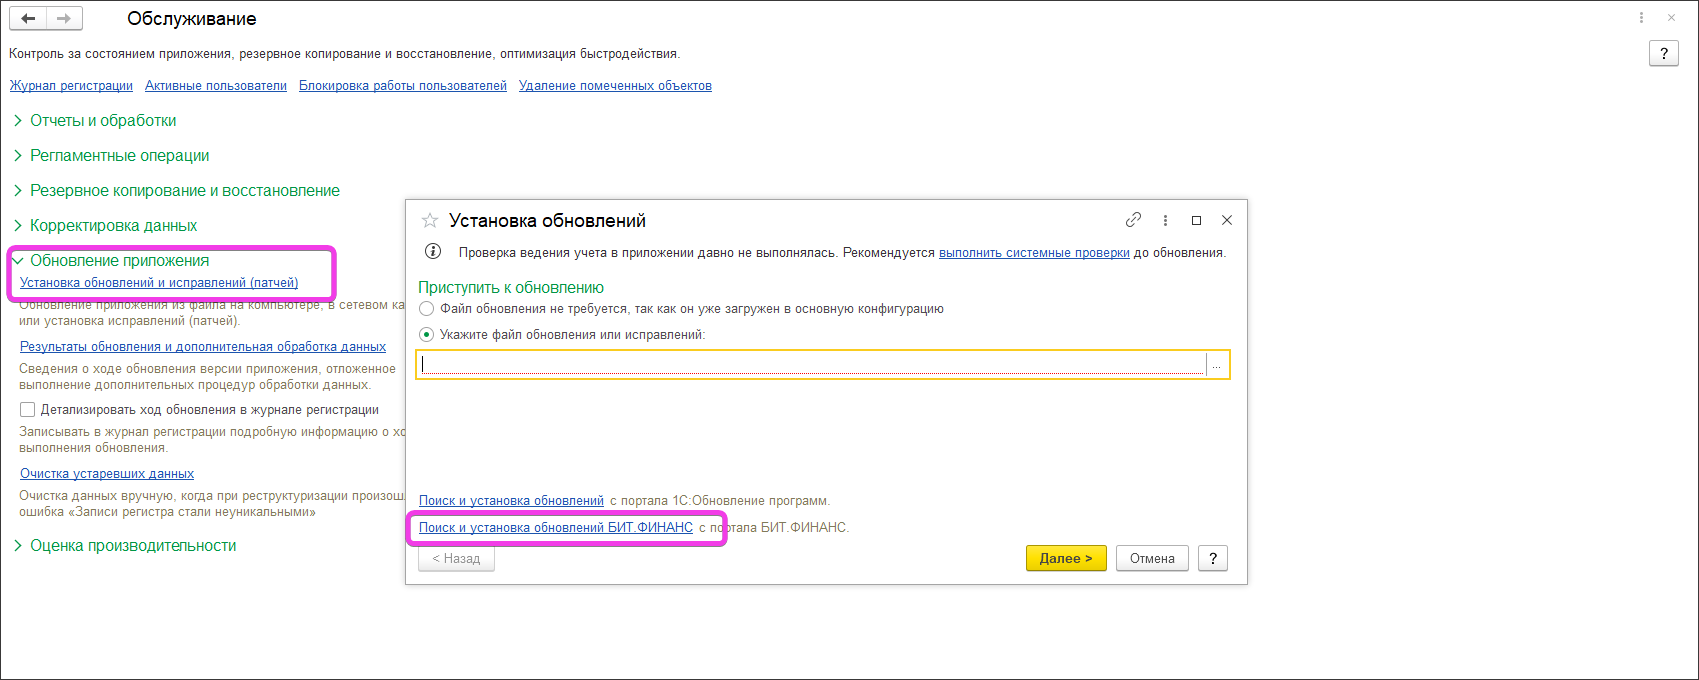The width and height of the screenshot is (1699, 680).
Task: Click the forward navigation arrow
Action: [64, 19]
